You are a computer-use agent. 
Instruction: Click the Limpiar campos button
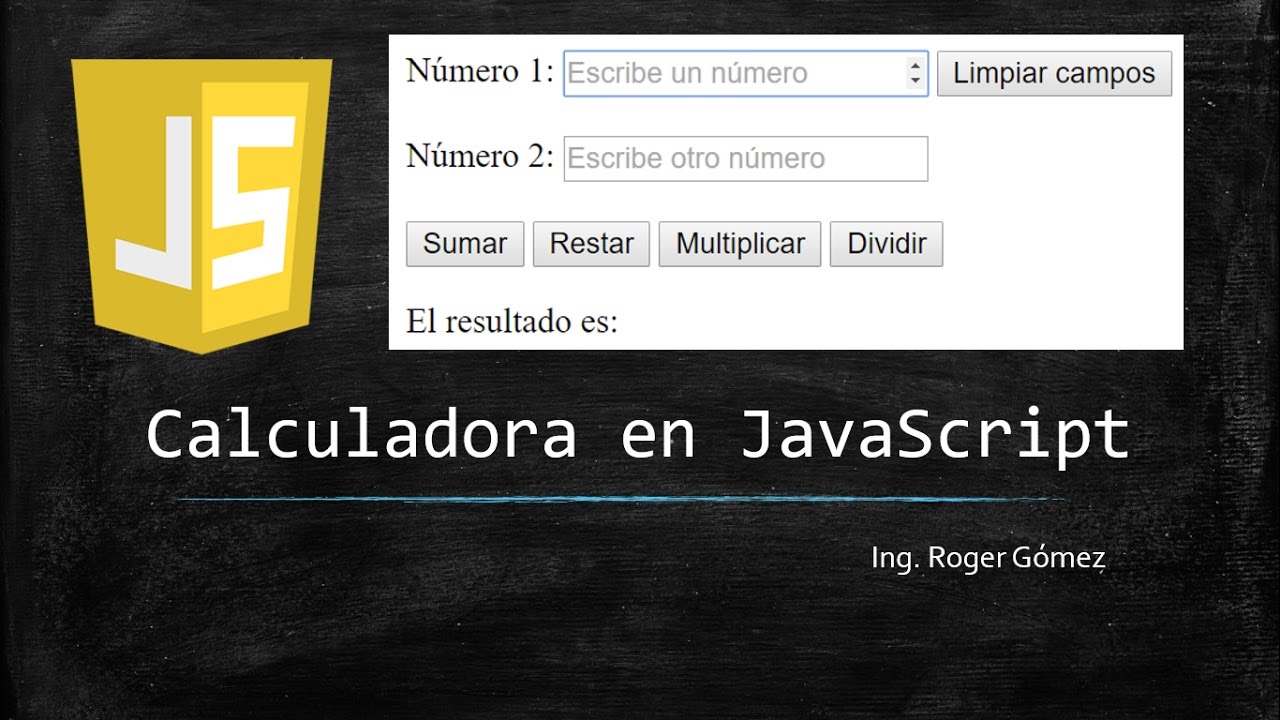tap(1054, 73)
